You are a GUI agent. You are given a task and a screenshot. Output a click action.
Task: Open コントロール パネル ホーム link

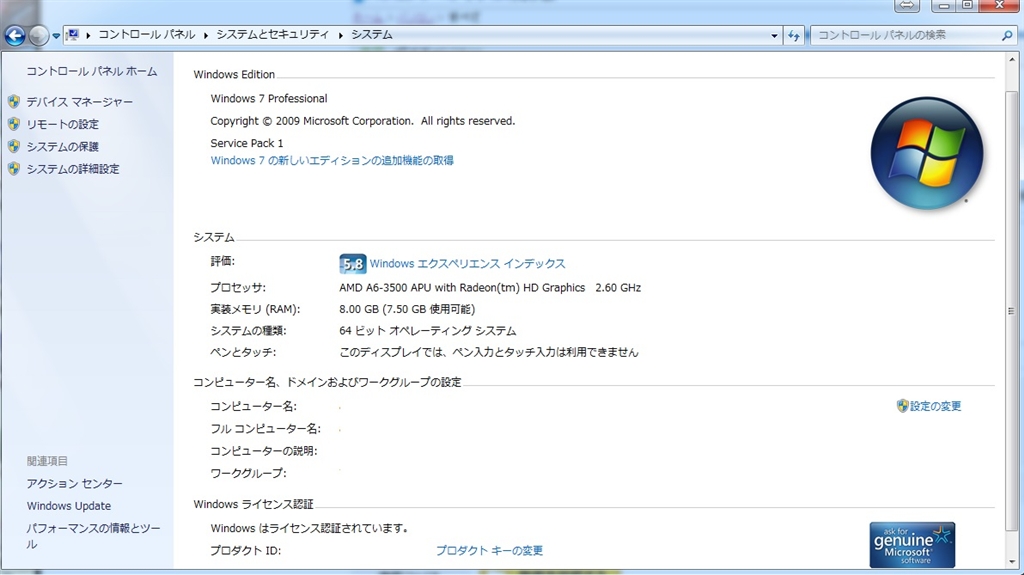tap(91, 72)
